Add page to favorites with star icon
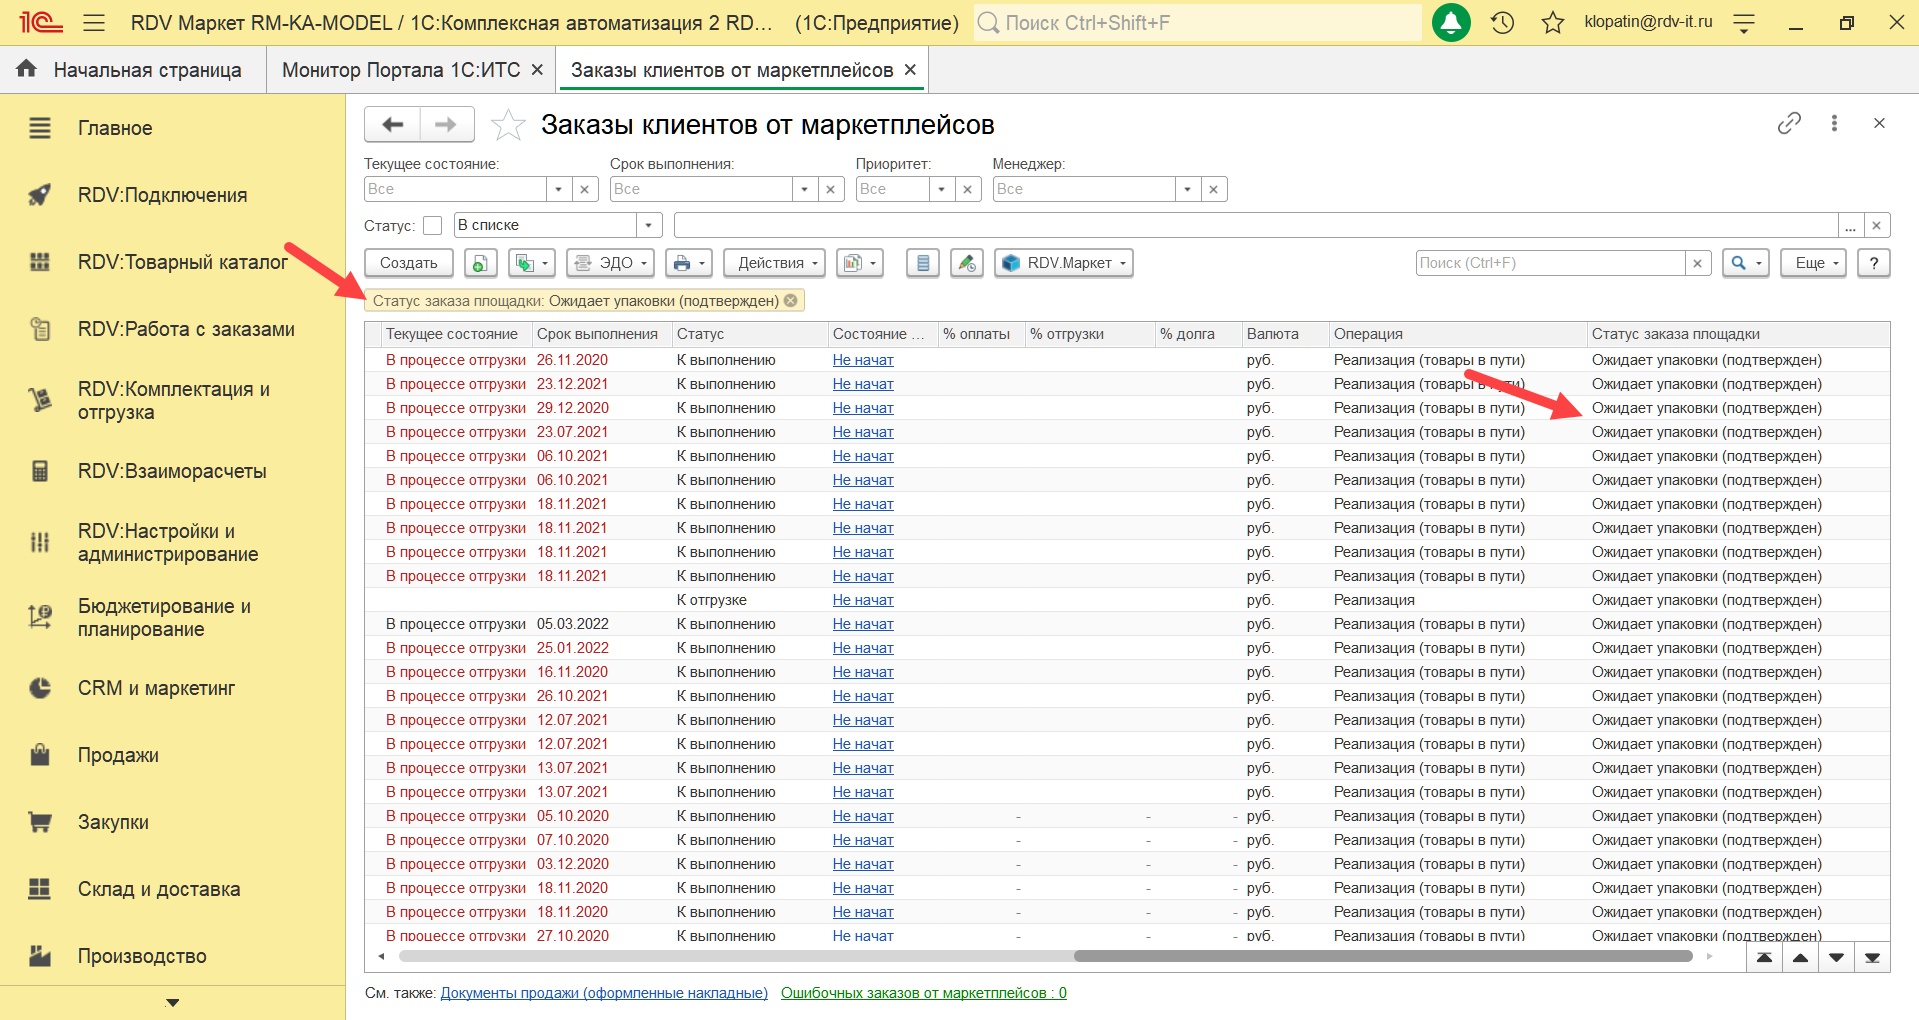The height and width of the screenshot is (1020, 1919). coord(508,125)
